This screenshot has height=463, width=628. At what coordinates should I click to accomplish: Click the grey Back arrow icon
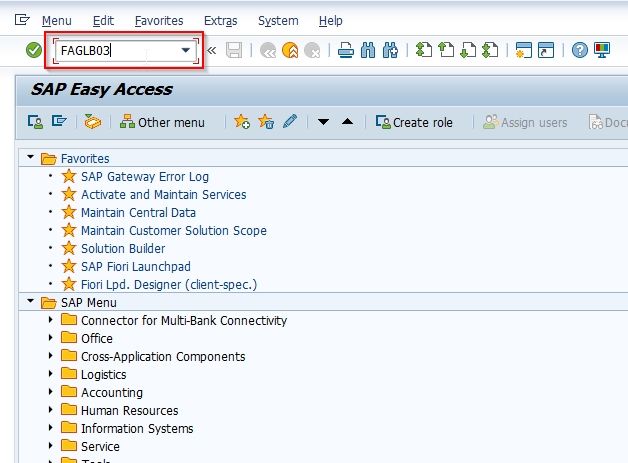coord(268,50)
